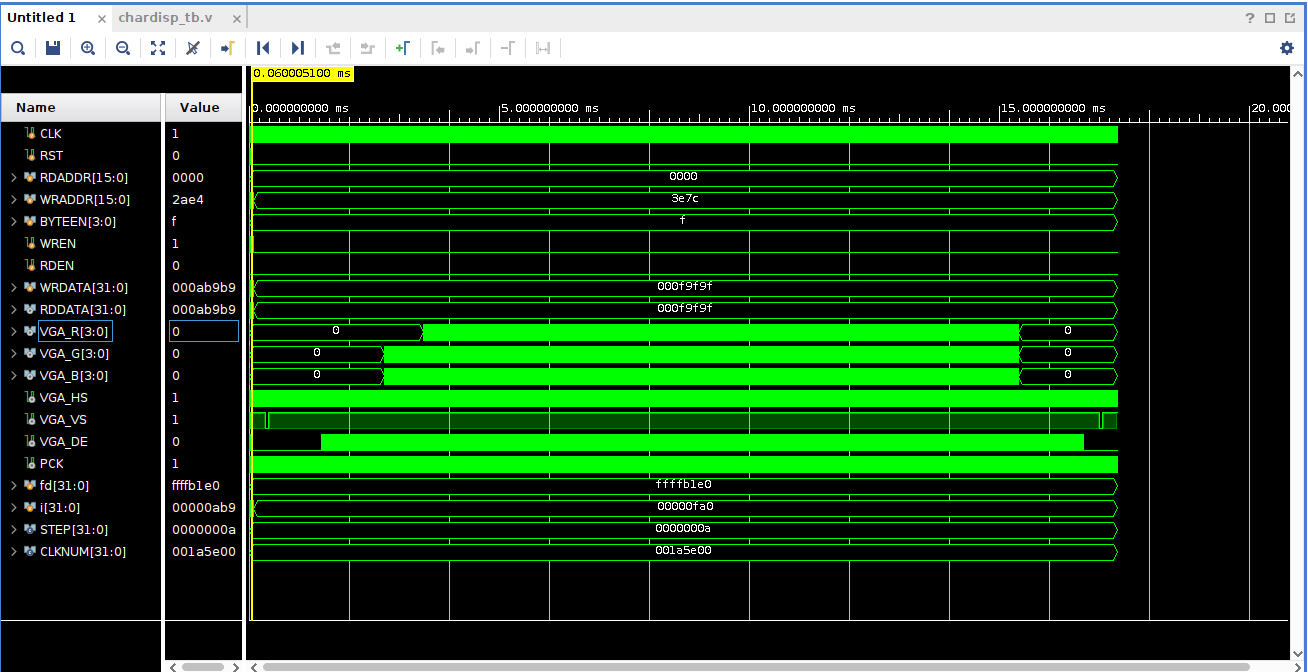1308x672 pixels.
Task: Click the name panel horizontal scrollbar thumb
Action: tap(203, 666)
